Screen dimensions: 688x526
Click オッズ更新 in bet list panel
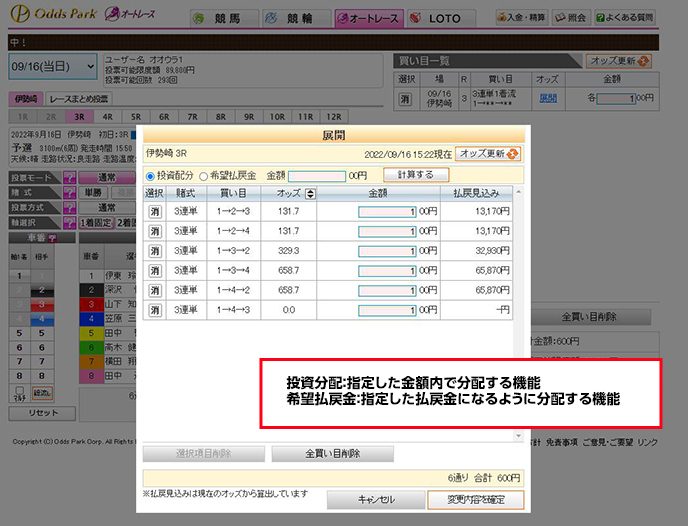(x=619, y=61)
